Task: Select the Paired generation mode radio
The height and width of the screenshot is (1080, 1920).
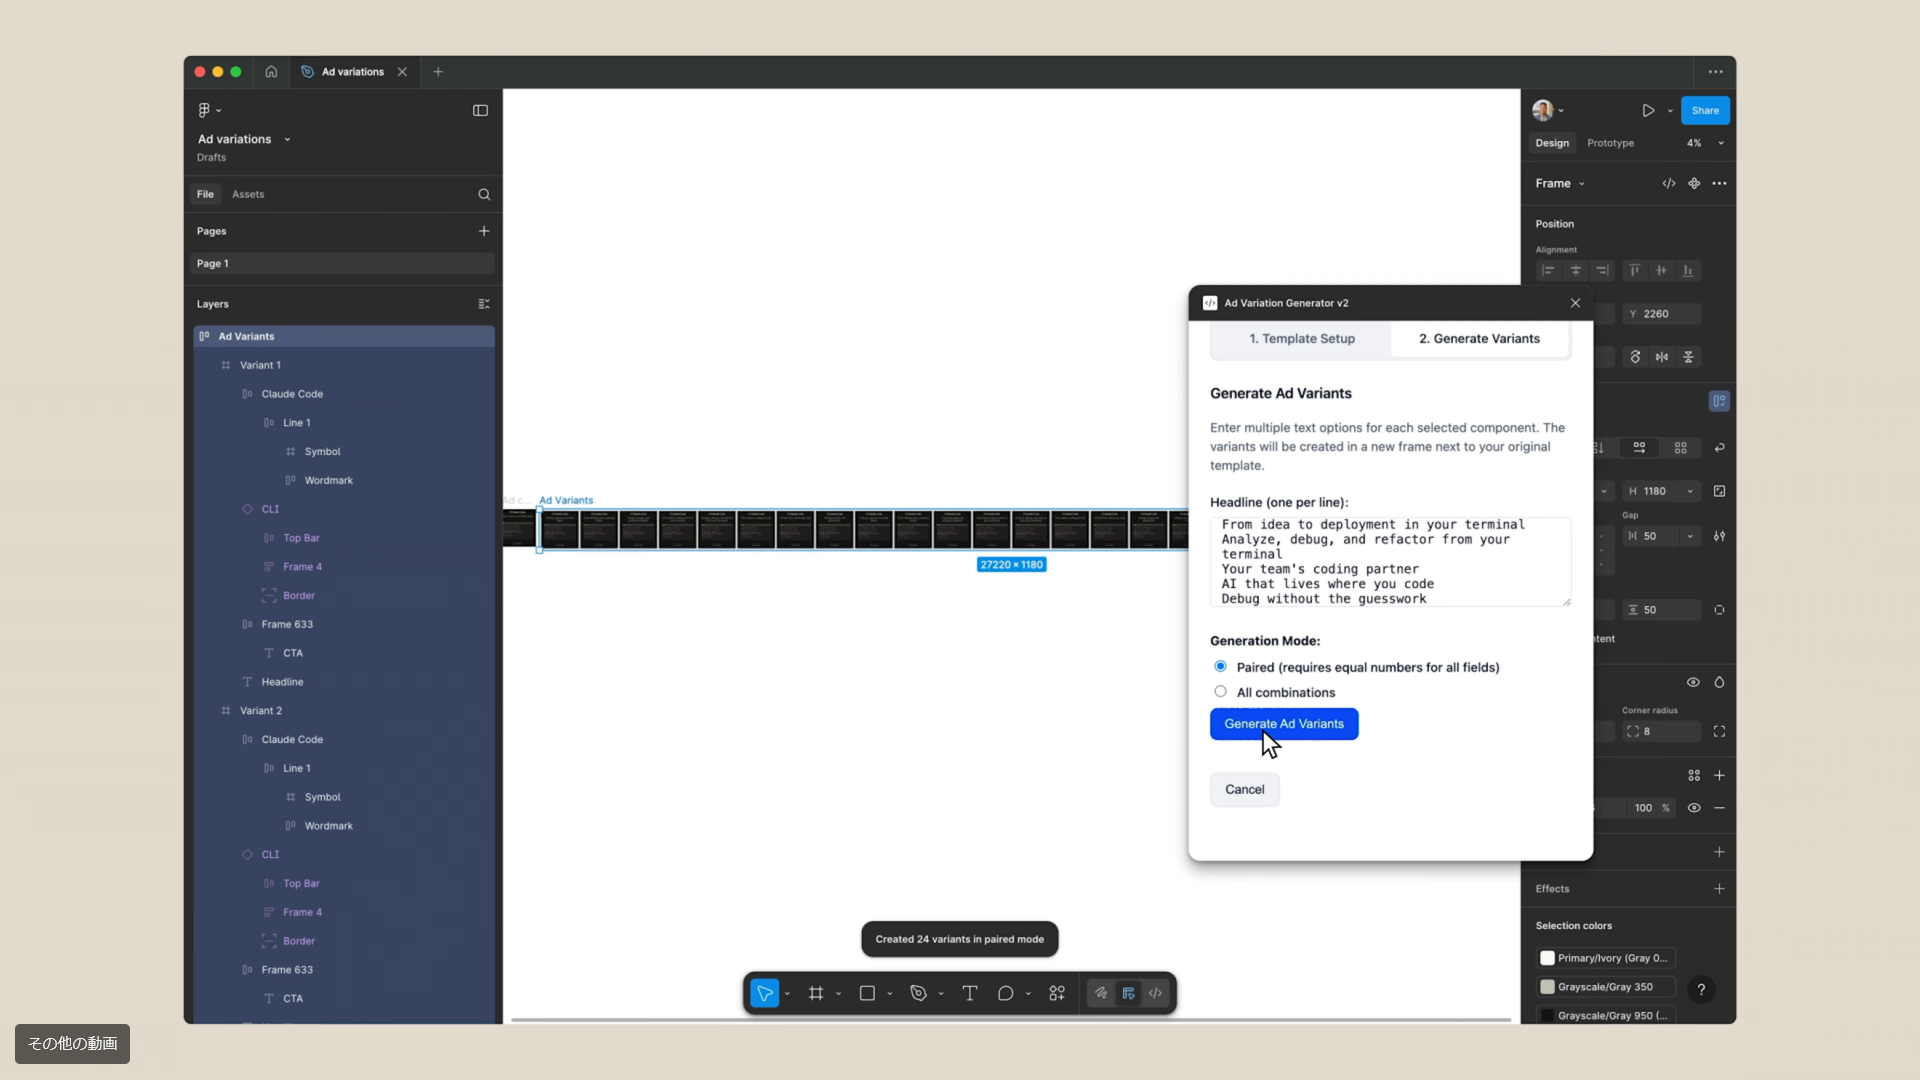Action: pyautogui.click(x=1220, y=666)
